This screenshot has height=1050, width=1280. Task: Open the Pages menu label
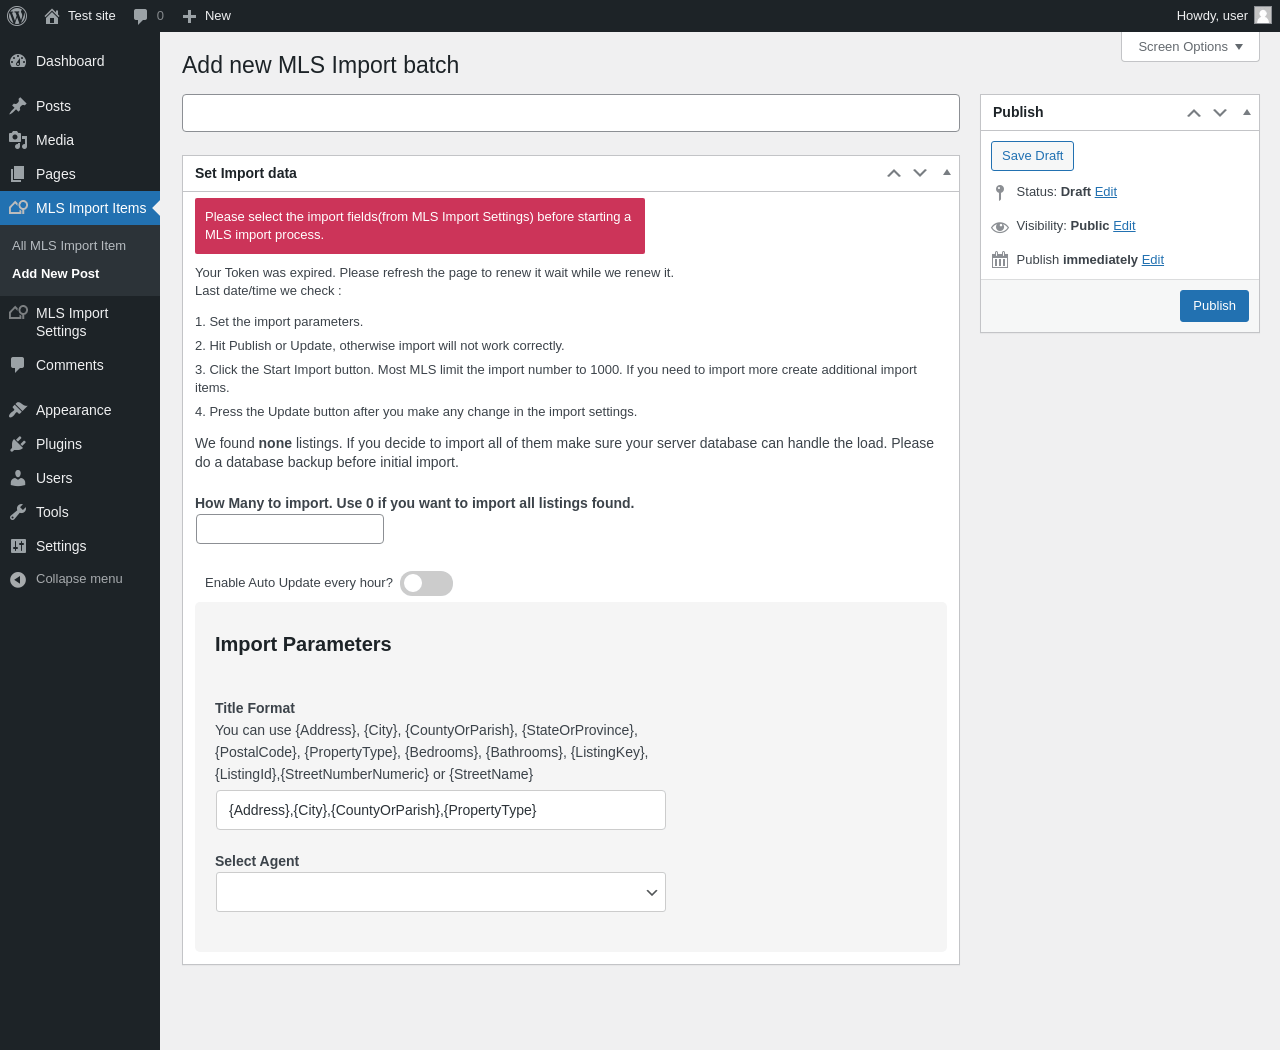(56, 174)
